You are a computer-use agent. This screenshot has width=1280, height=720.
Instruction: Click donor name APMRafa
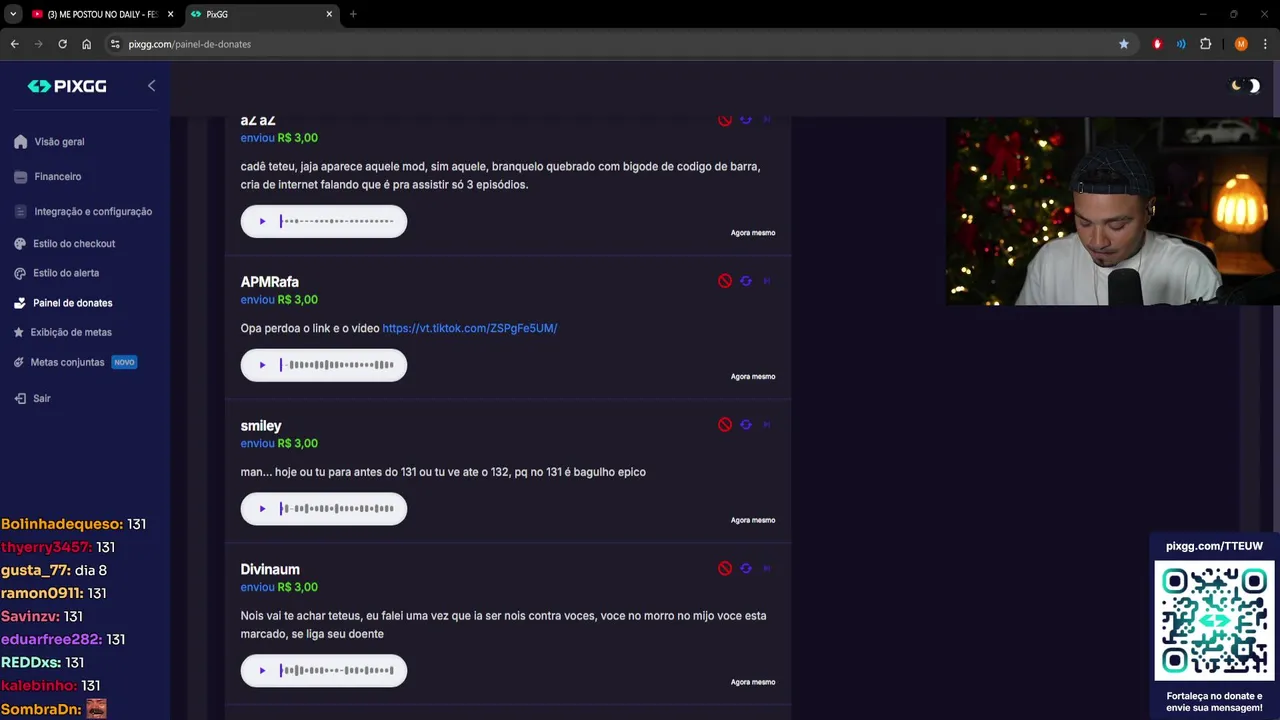tap(269, 282)
